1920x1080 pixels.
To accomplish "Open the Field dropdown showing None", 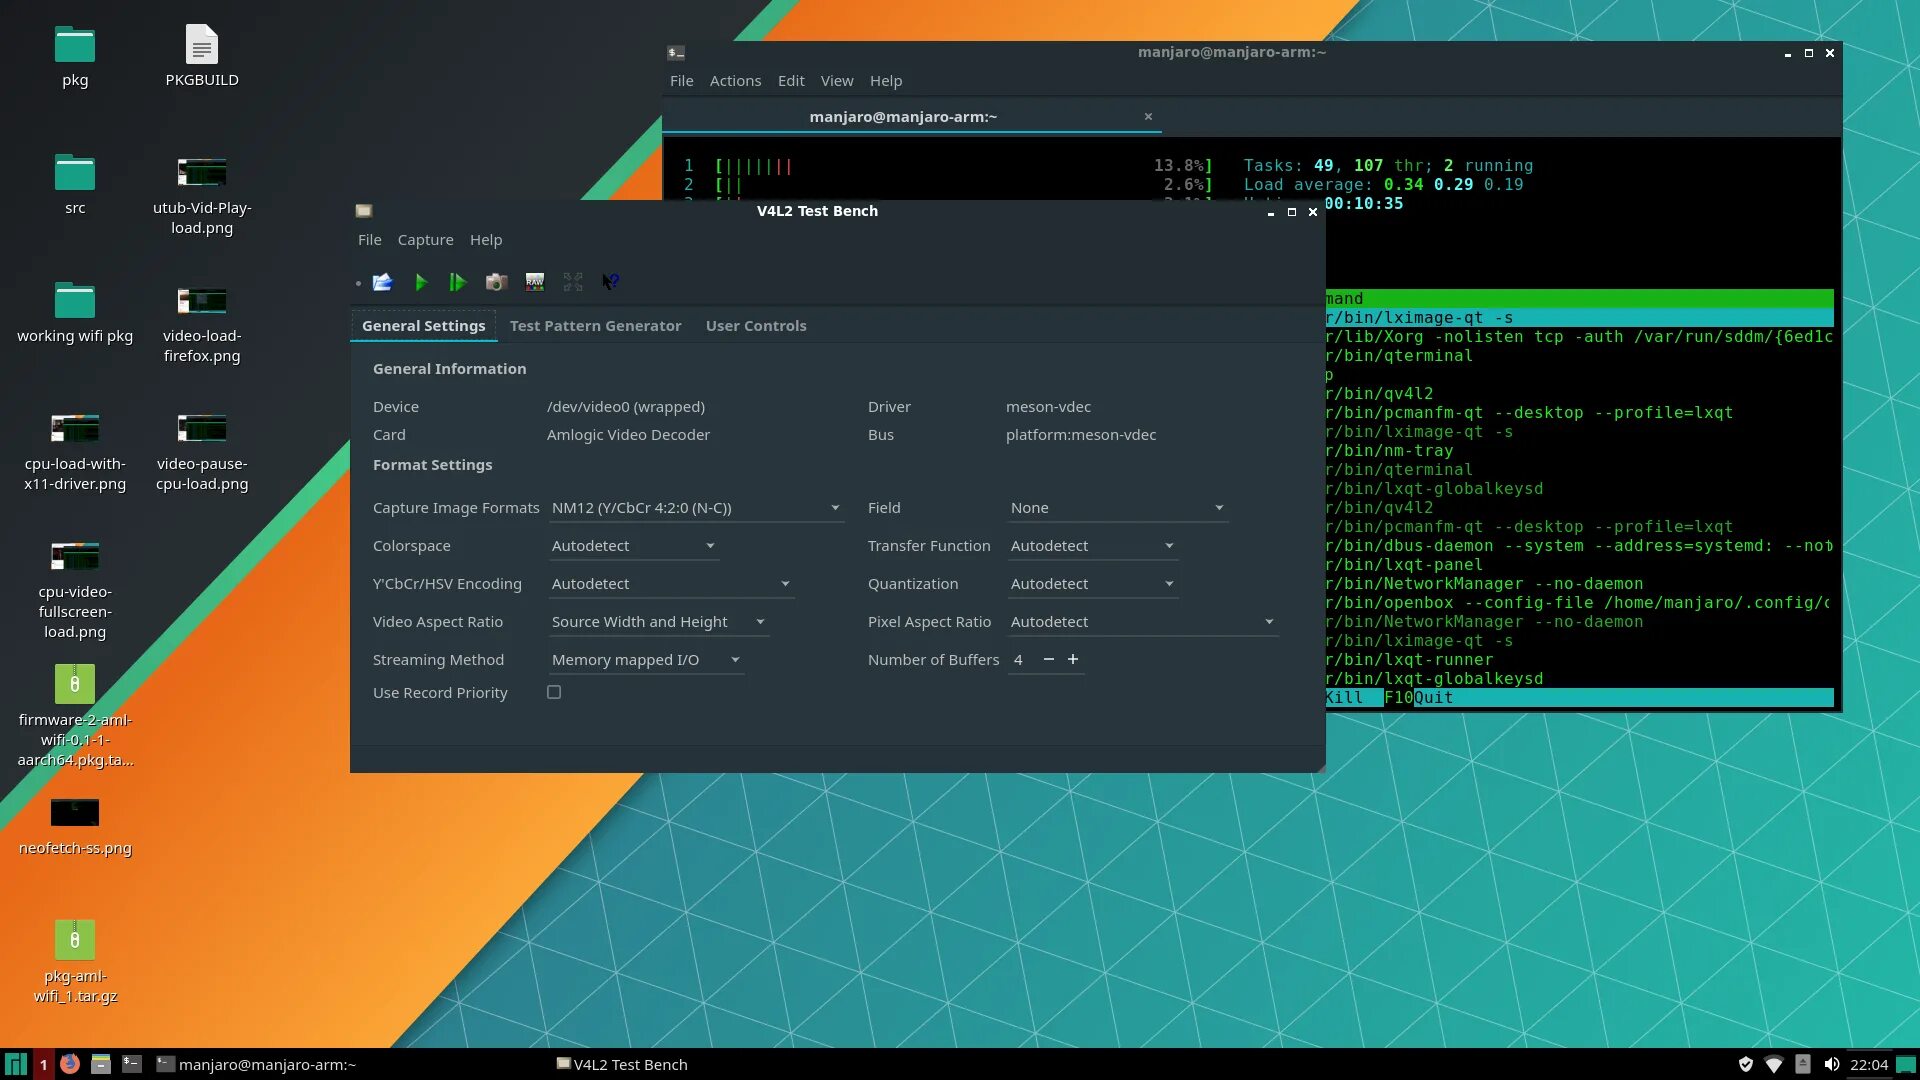I will click(x=1117, y=508).
